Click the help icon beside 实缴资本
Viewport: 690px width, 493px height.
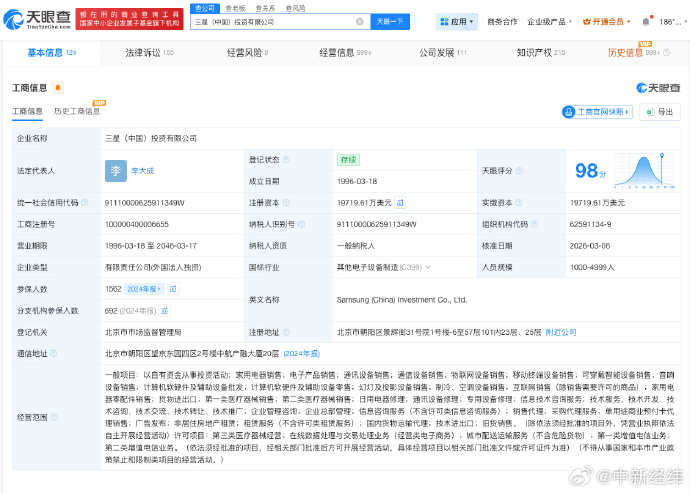(x=518, y=202)
